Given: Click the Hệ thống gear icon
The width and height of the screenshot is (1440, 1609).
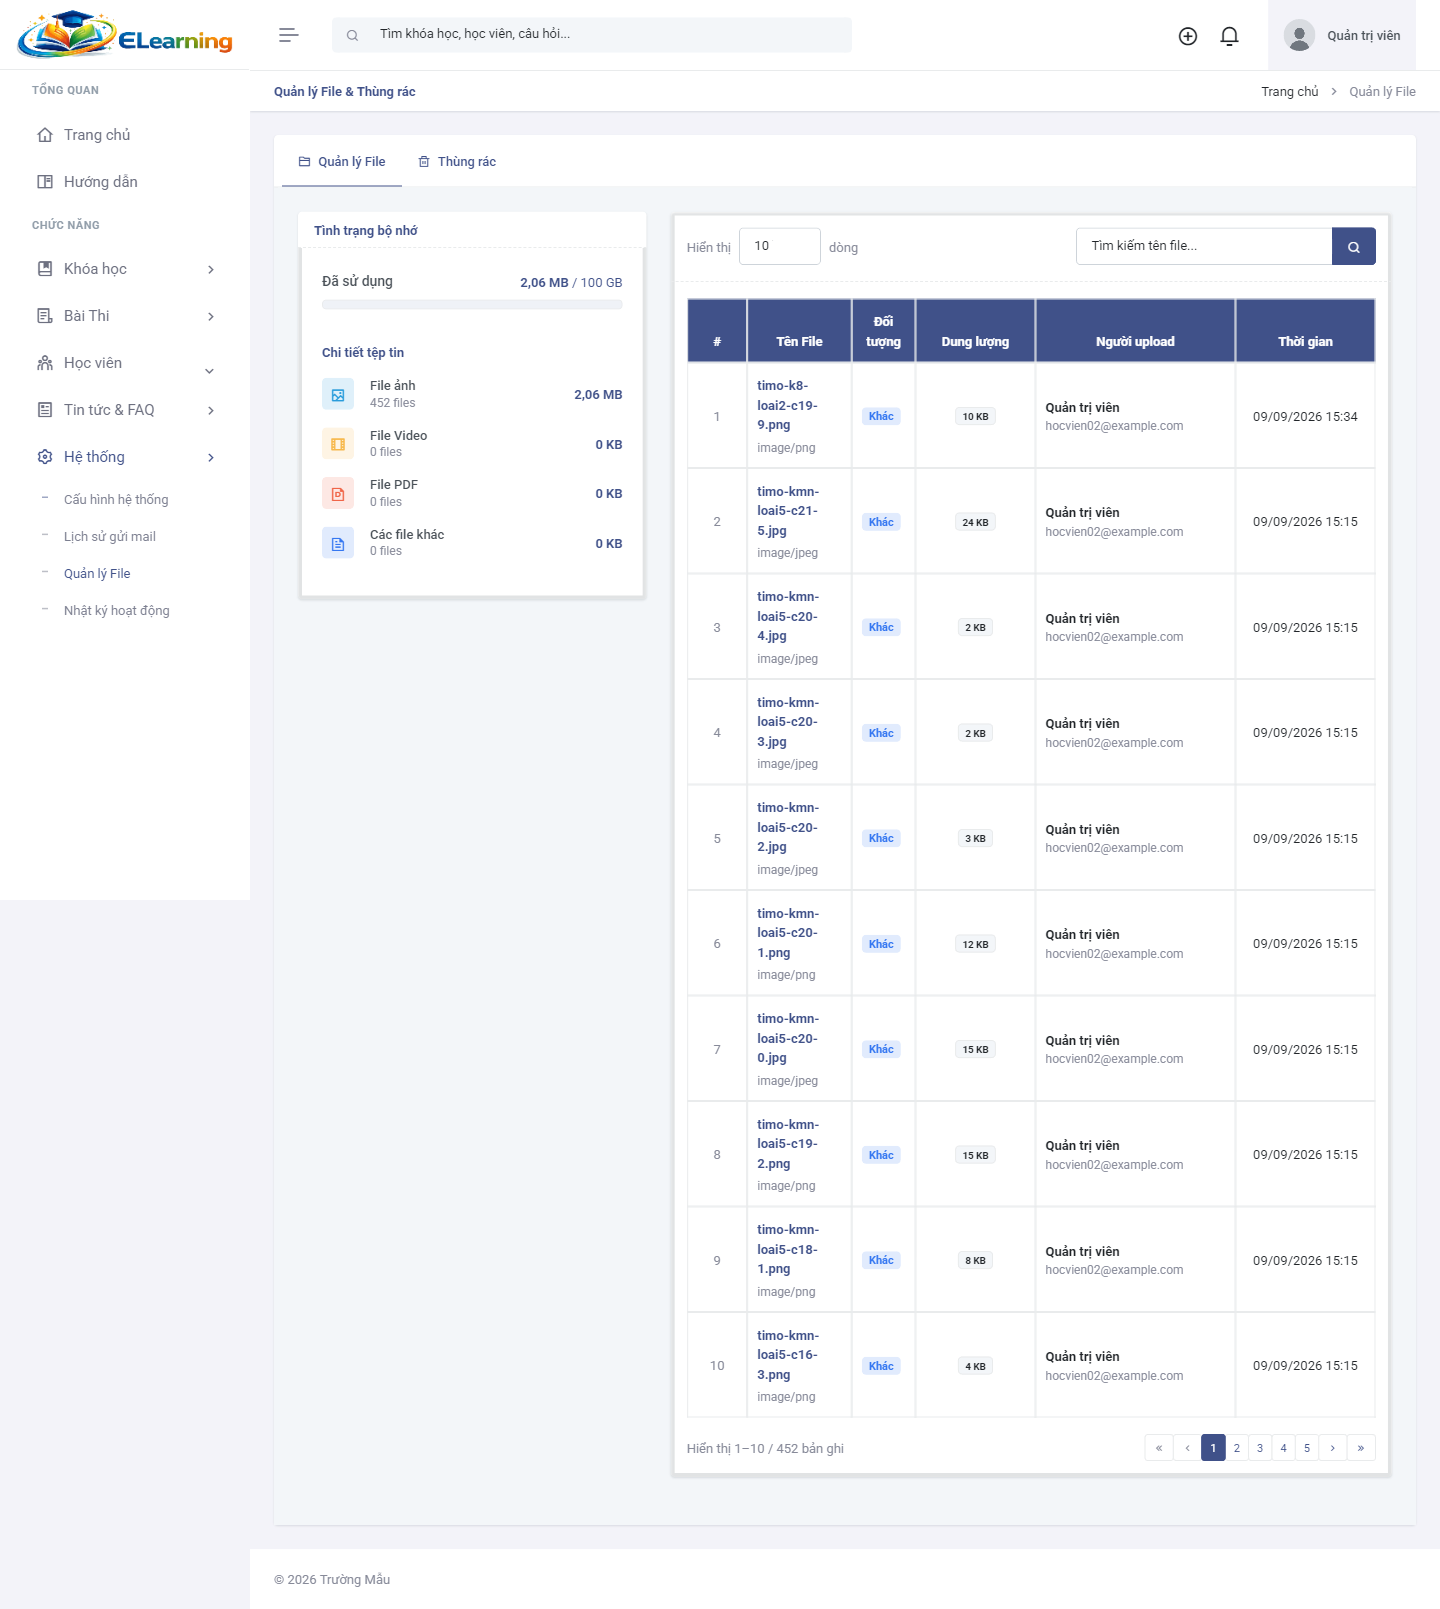Looking at the screenshot, I should click(45, 457).
